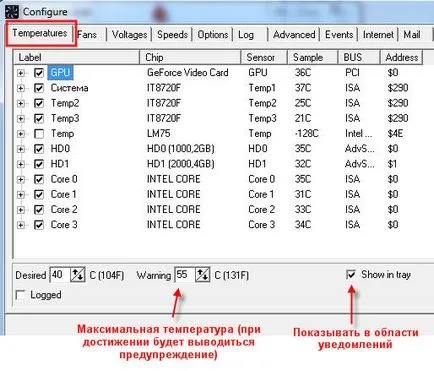
Task: Expand the unchecked Temp LM75 row
Action: [x=21, y=134]
